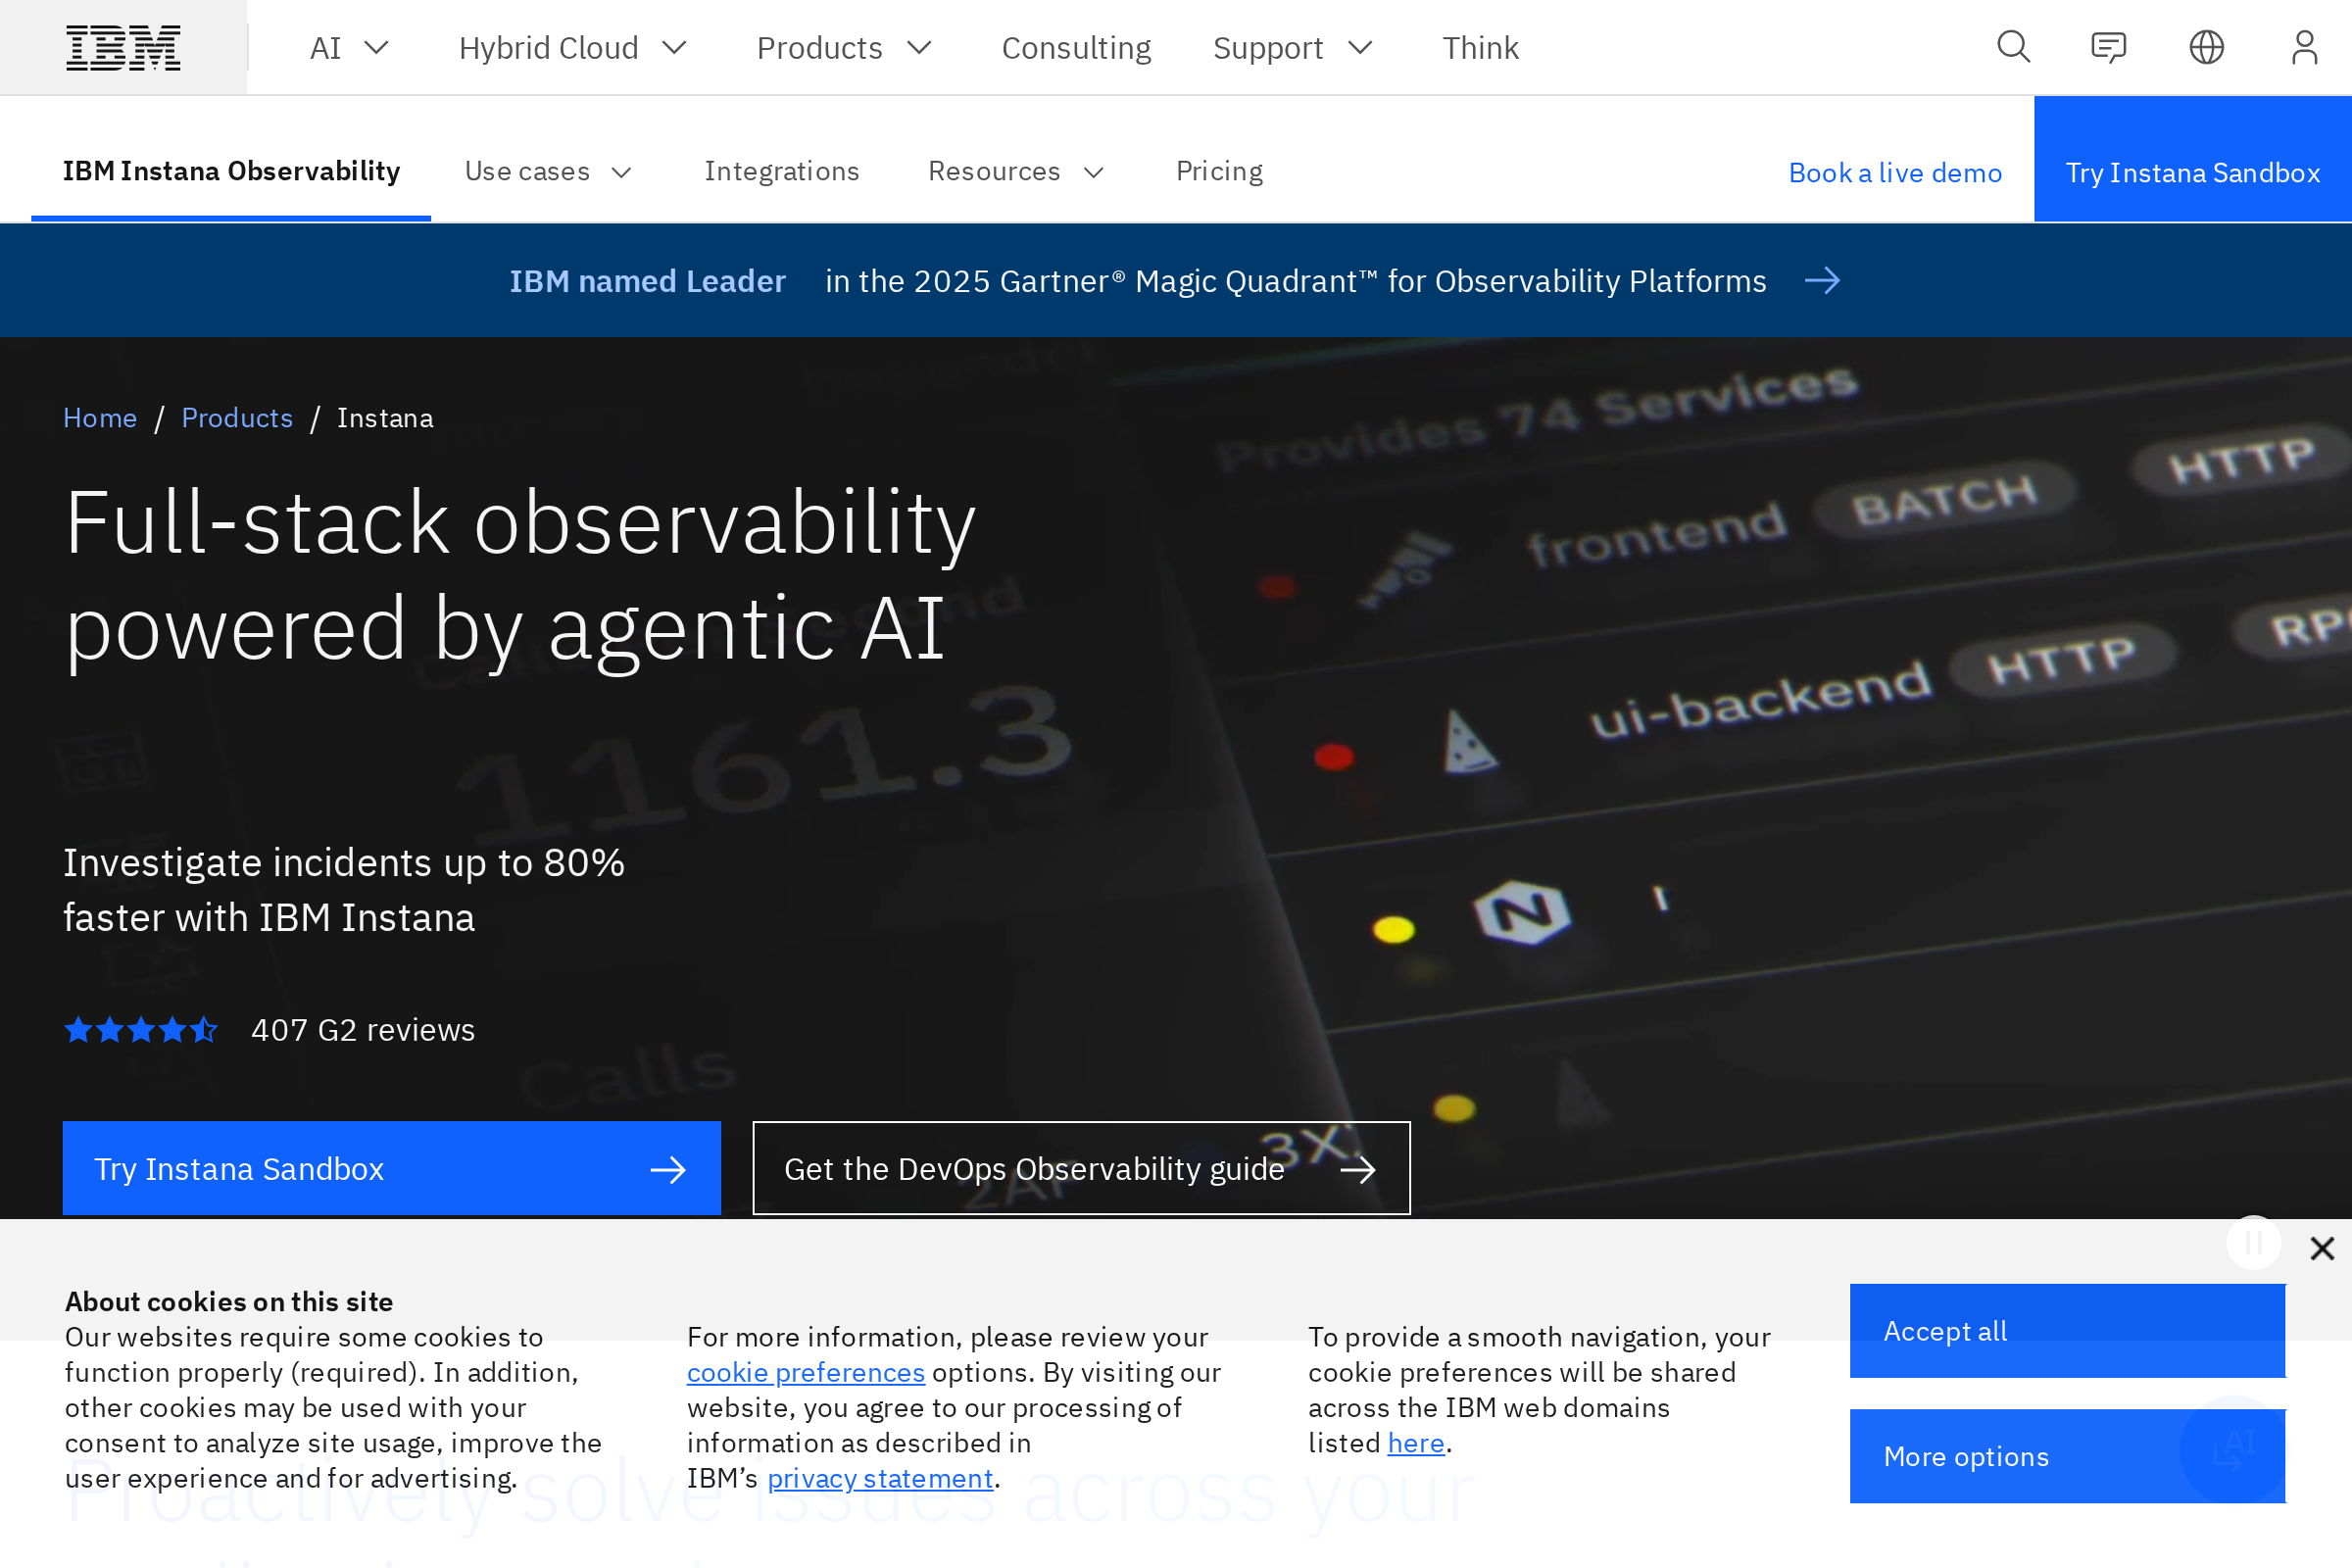
Task: Click the Products breadcrumb link
Action: [x=237, y=418]
